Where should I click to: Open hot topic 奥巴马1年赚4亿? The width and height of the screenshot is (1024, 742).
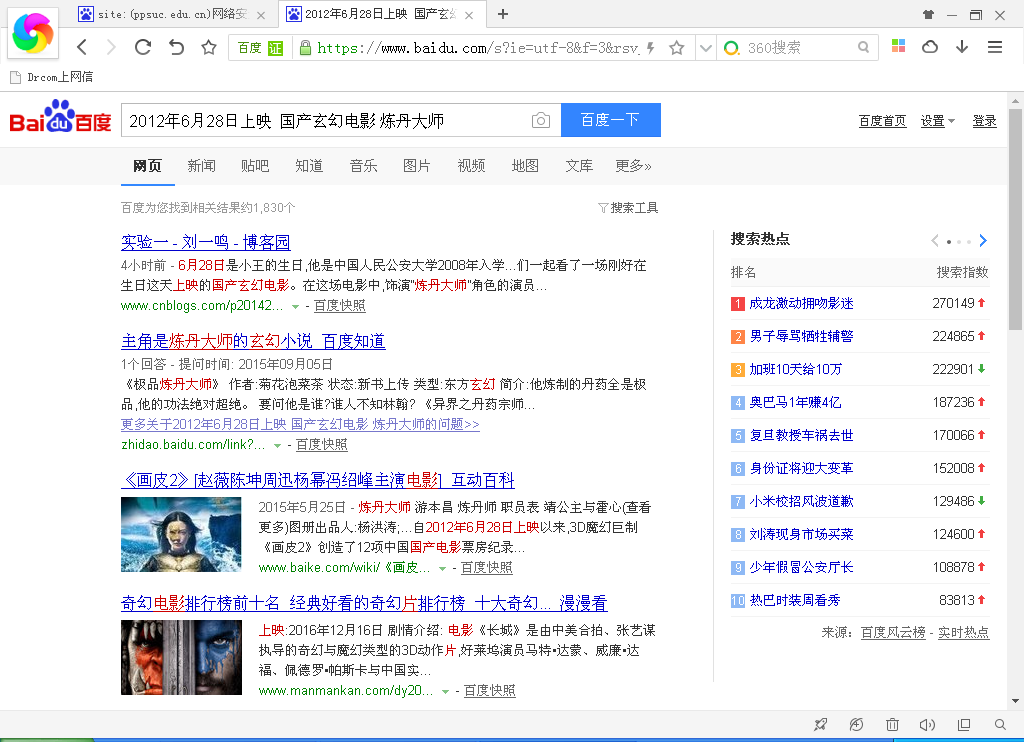coord(795,402)
